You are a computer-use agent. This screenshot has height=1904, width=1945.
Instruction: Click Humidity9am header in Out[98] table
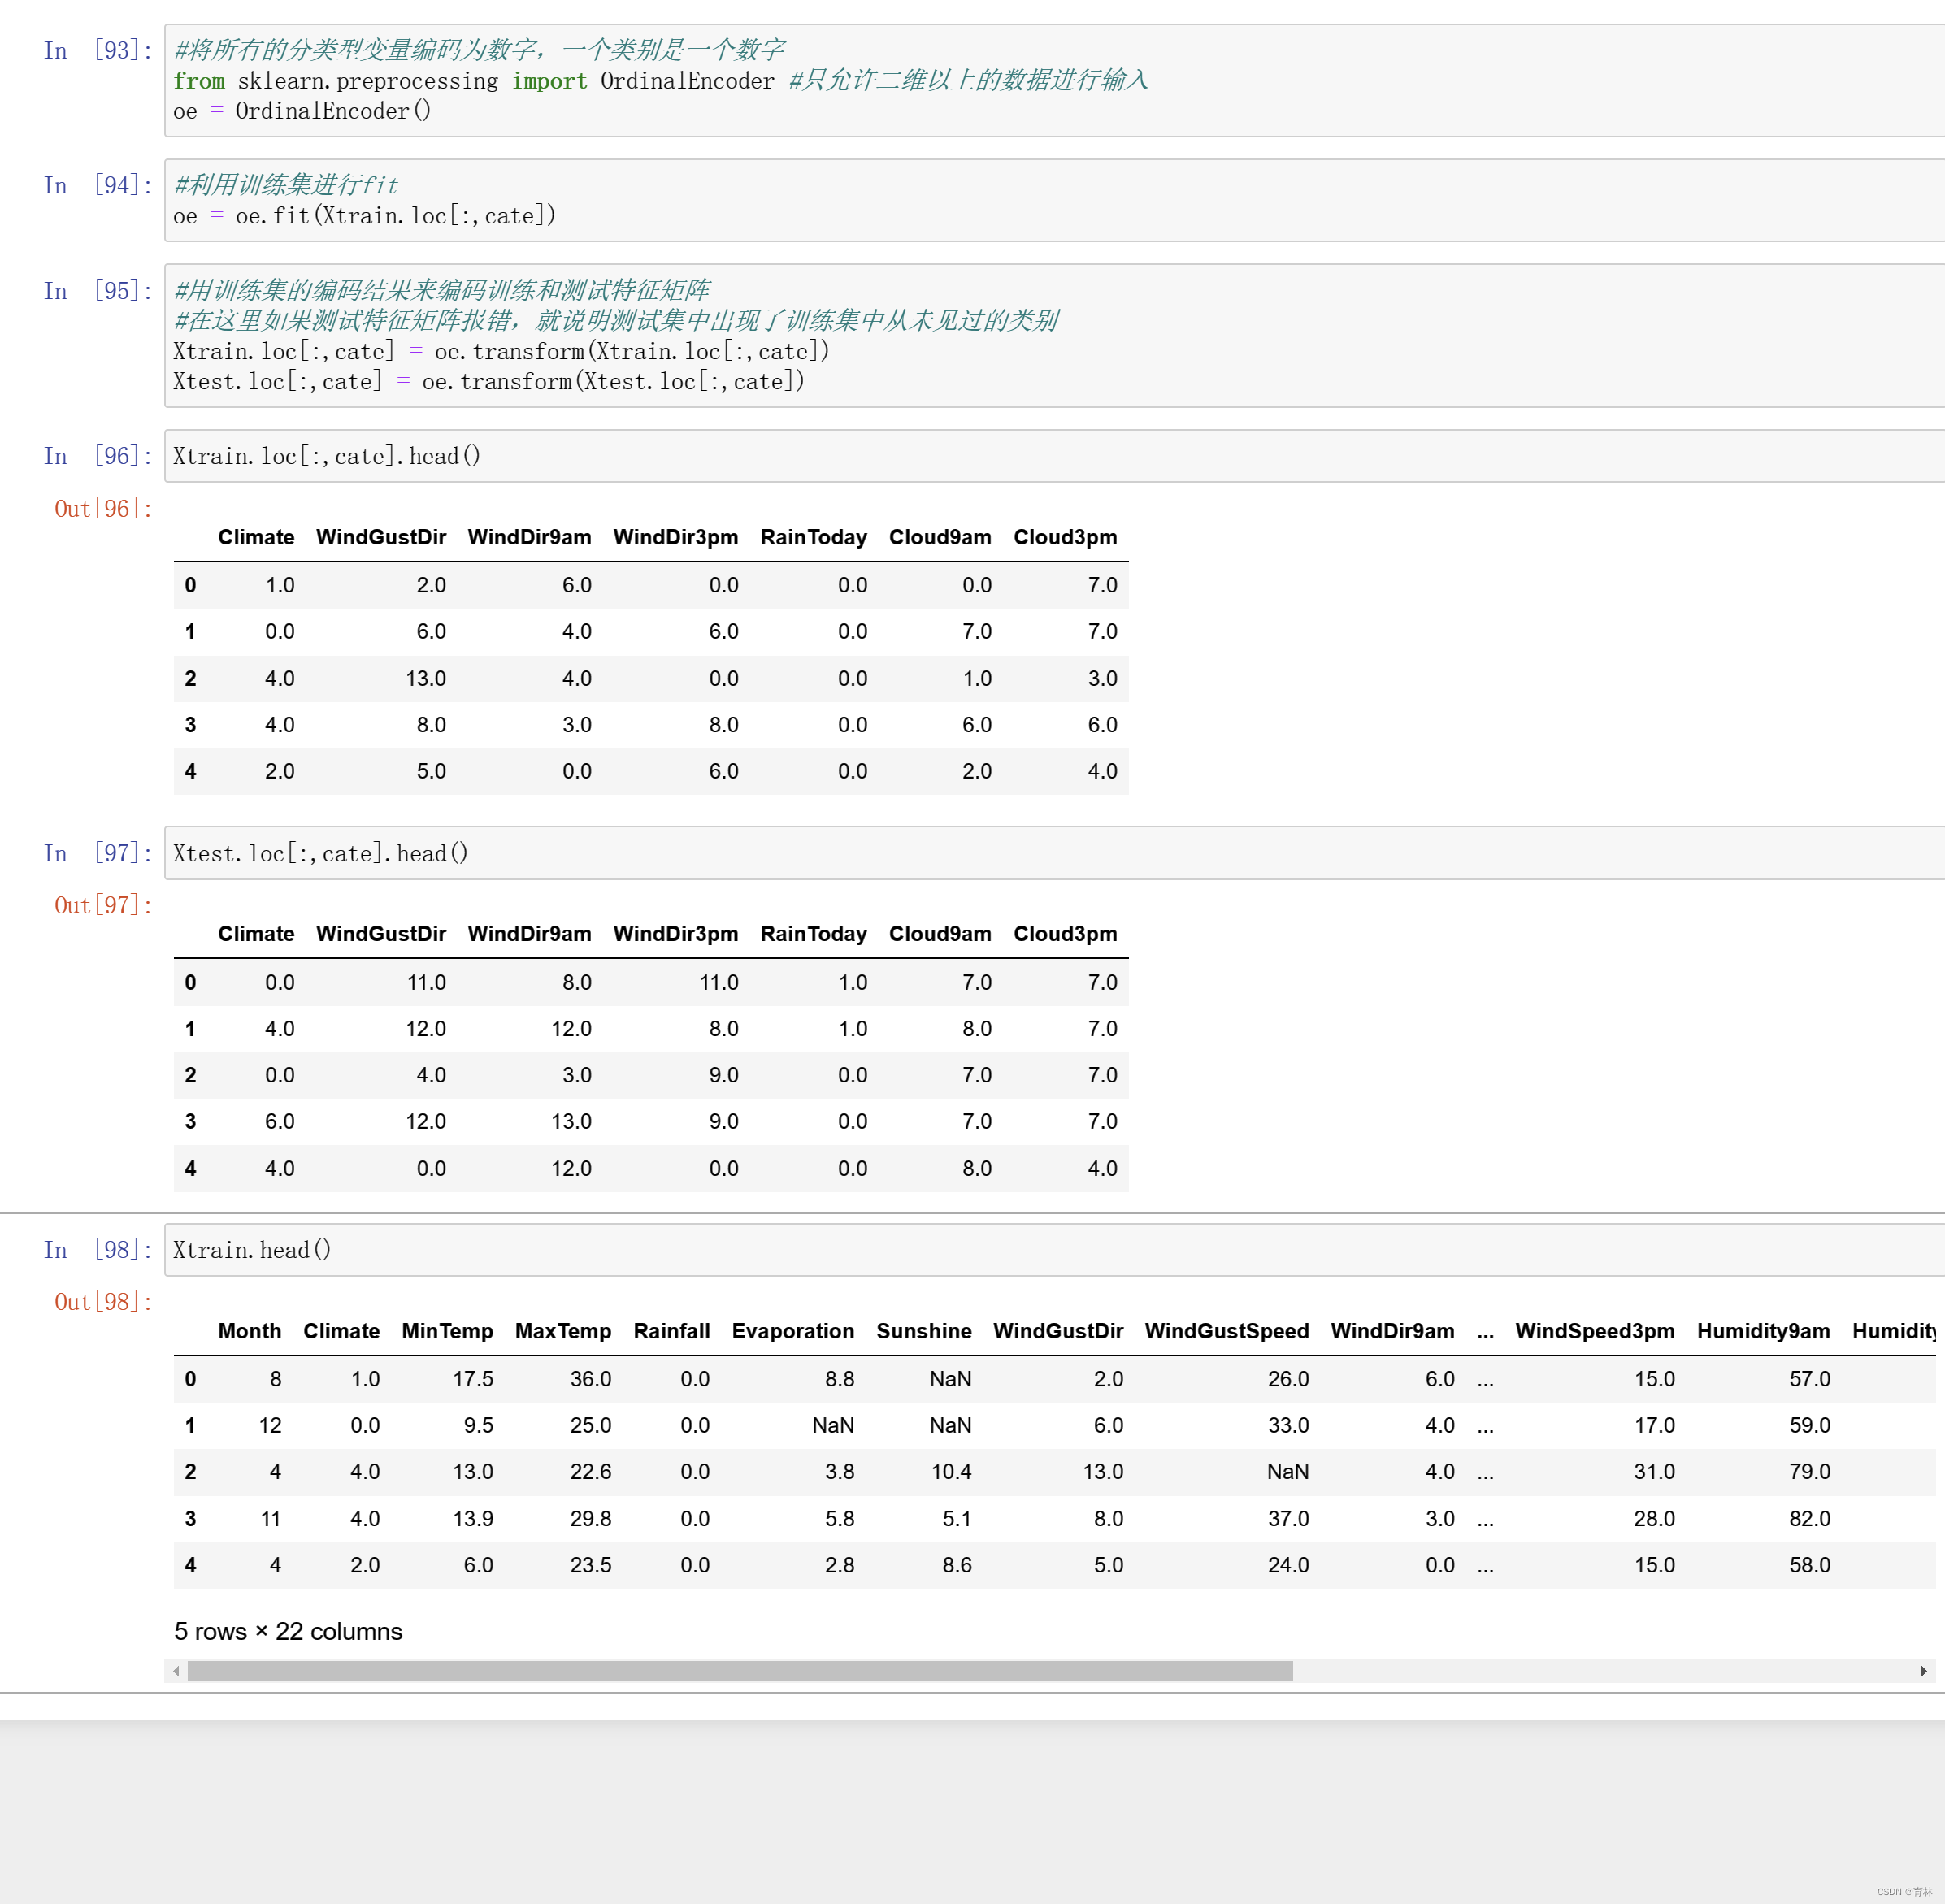click(1763, 1331)
